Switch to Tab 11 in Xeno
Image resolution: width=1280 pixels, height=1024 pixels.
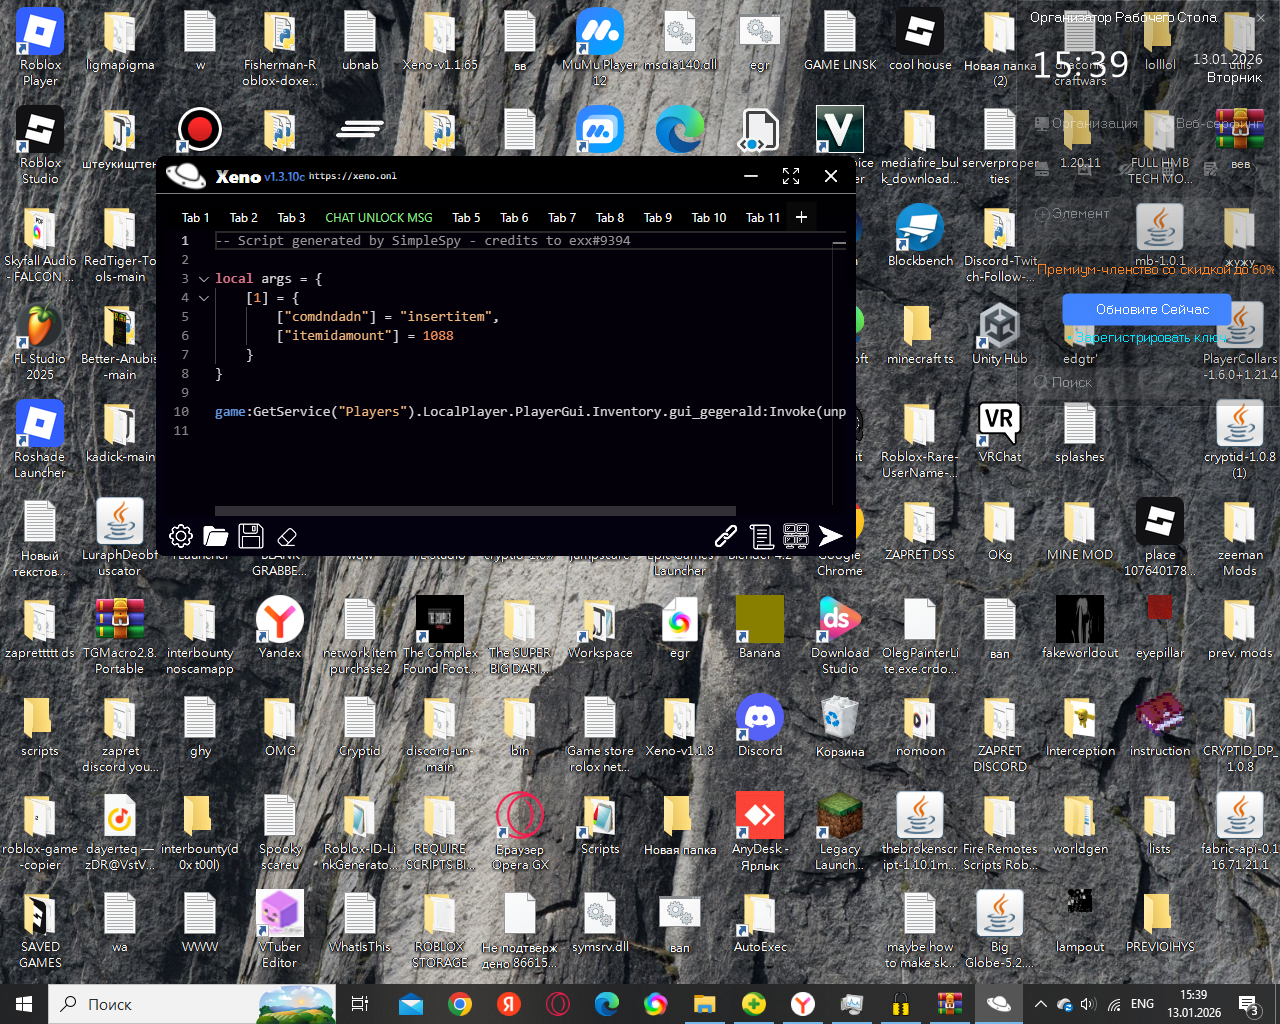(x=763, y=217)
